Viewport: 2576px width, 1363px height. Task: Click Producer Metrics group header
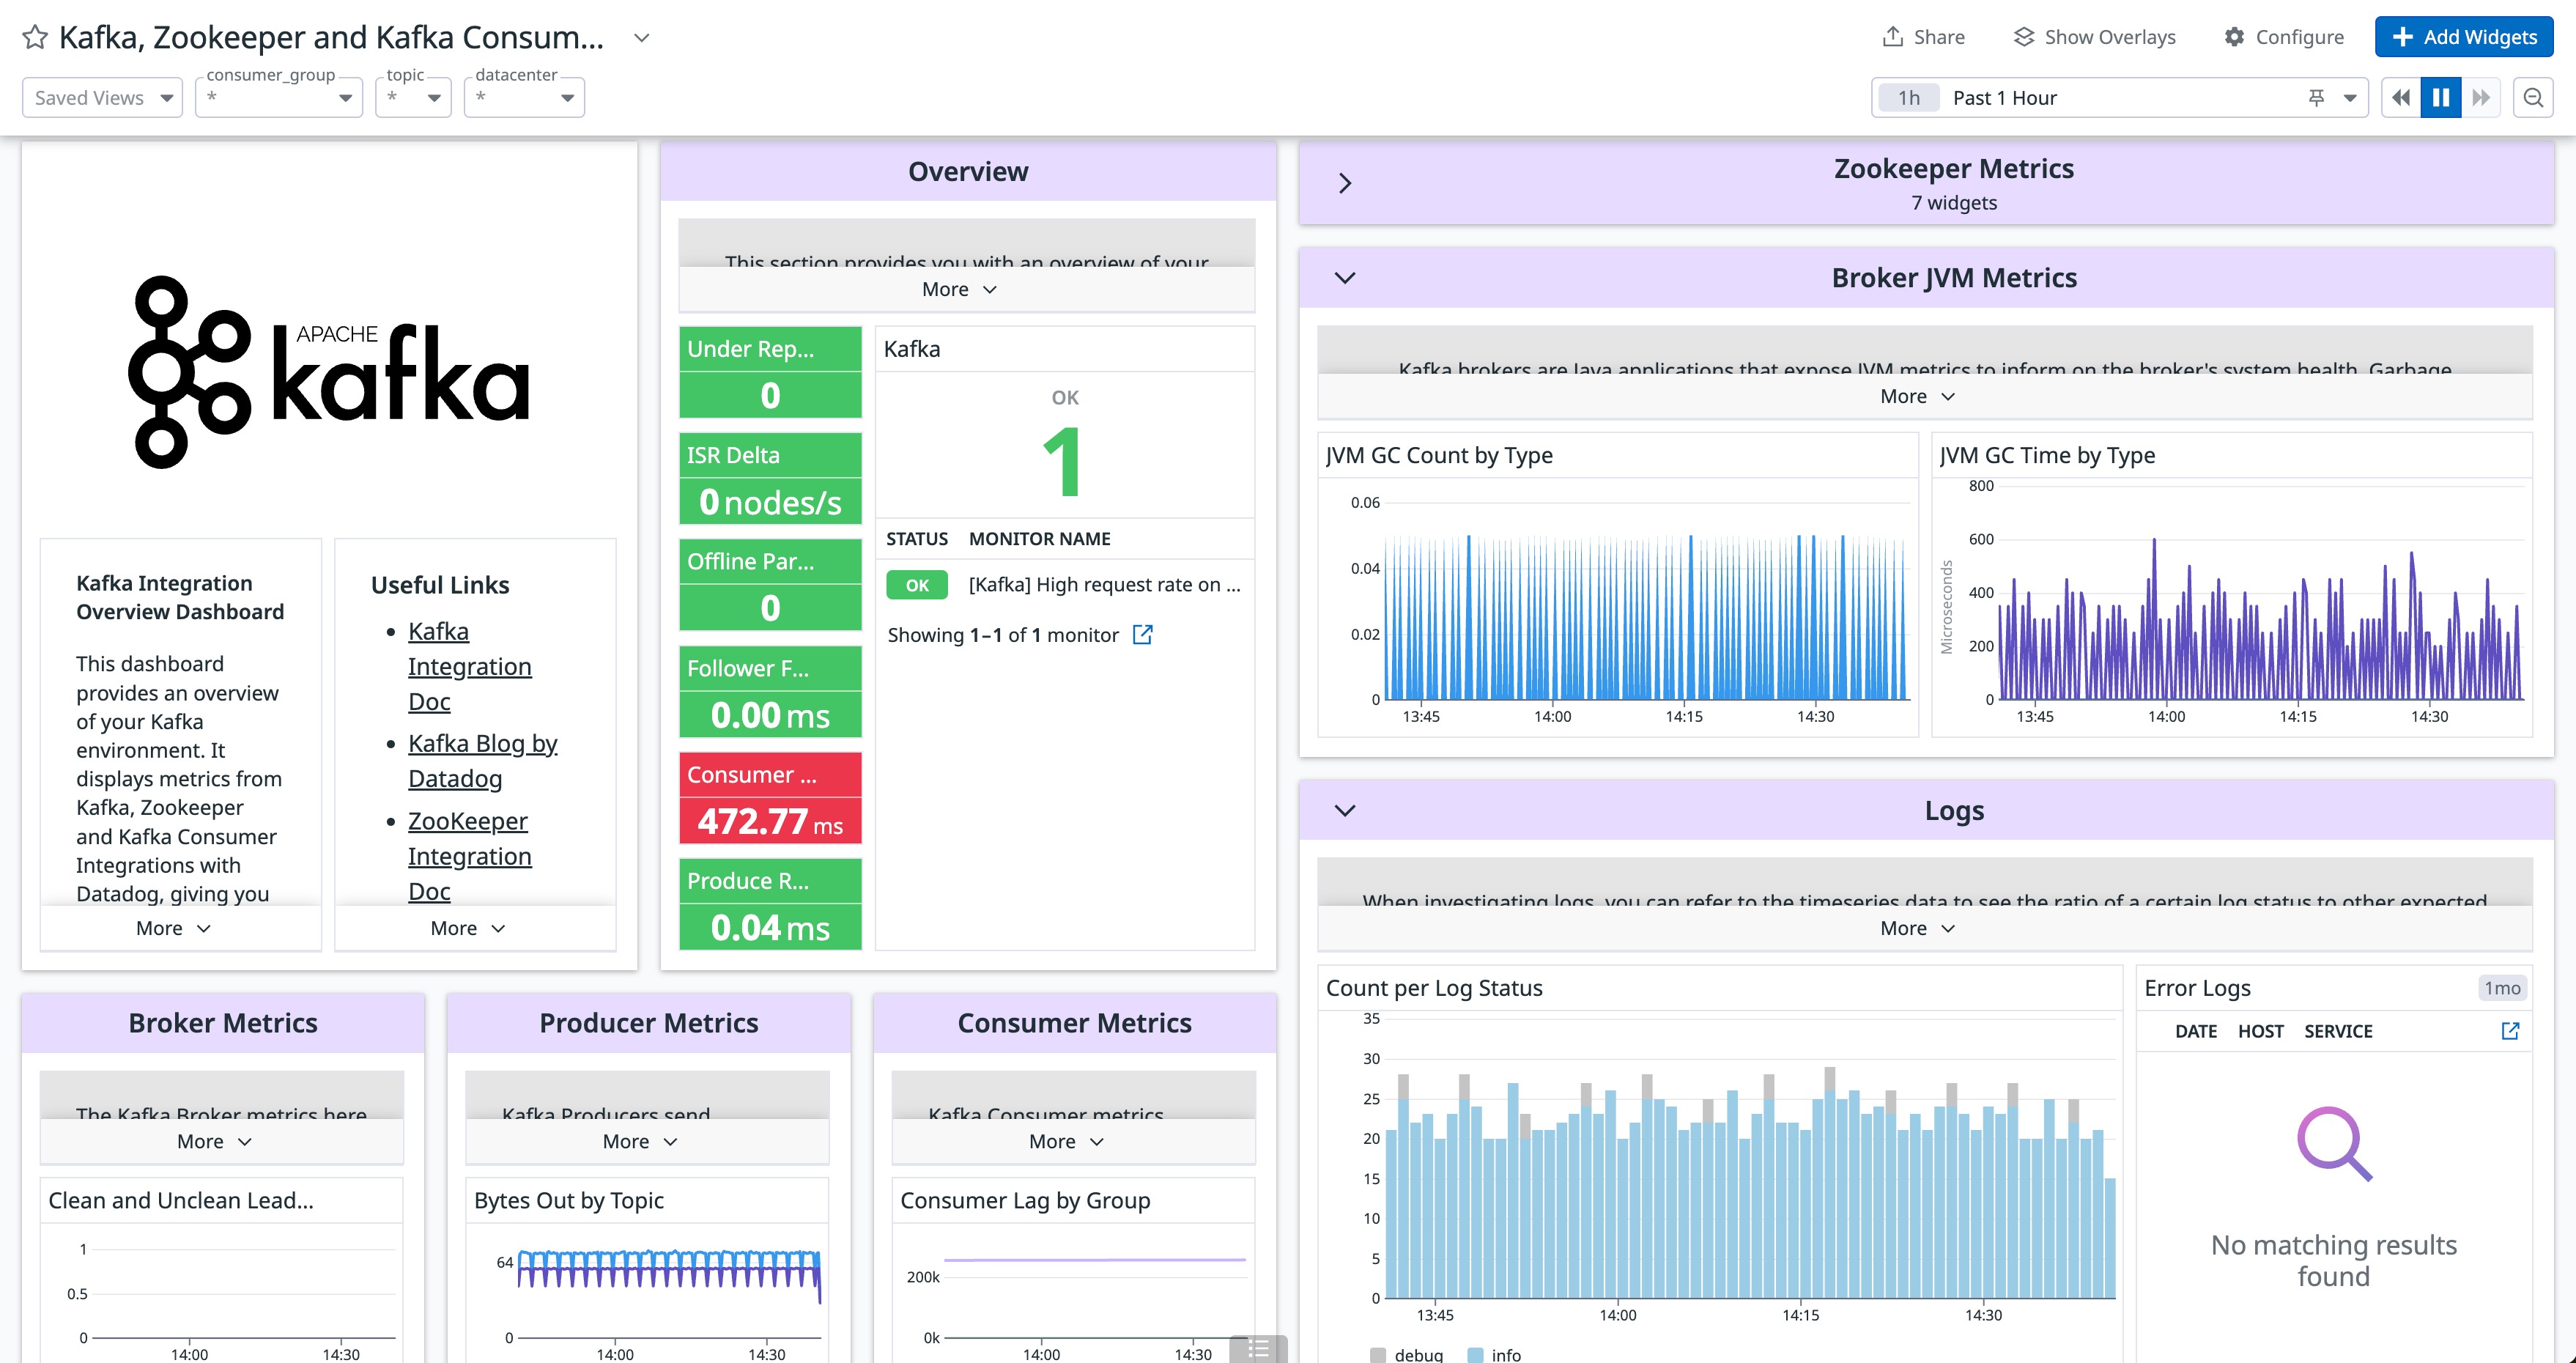click(649, 1023)
